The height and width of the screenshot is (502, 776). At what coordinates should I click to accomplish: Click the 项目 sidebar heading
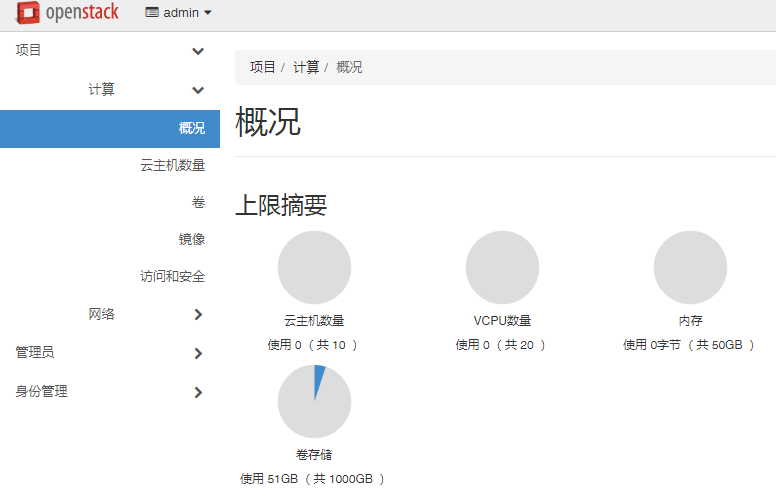pyautogui.click(x=28, y=50)
